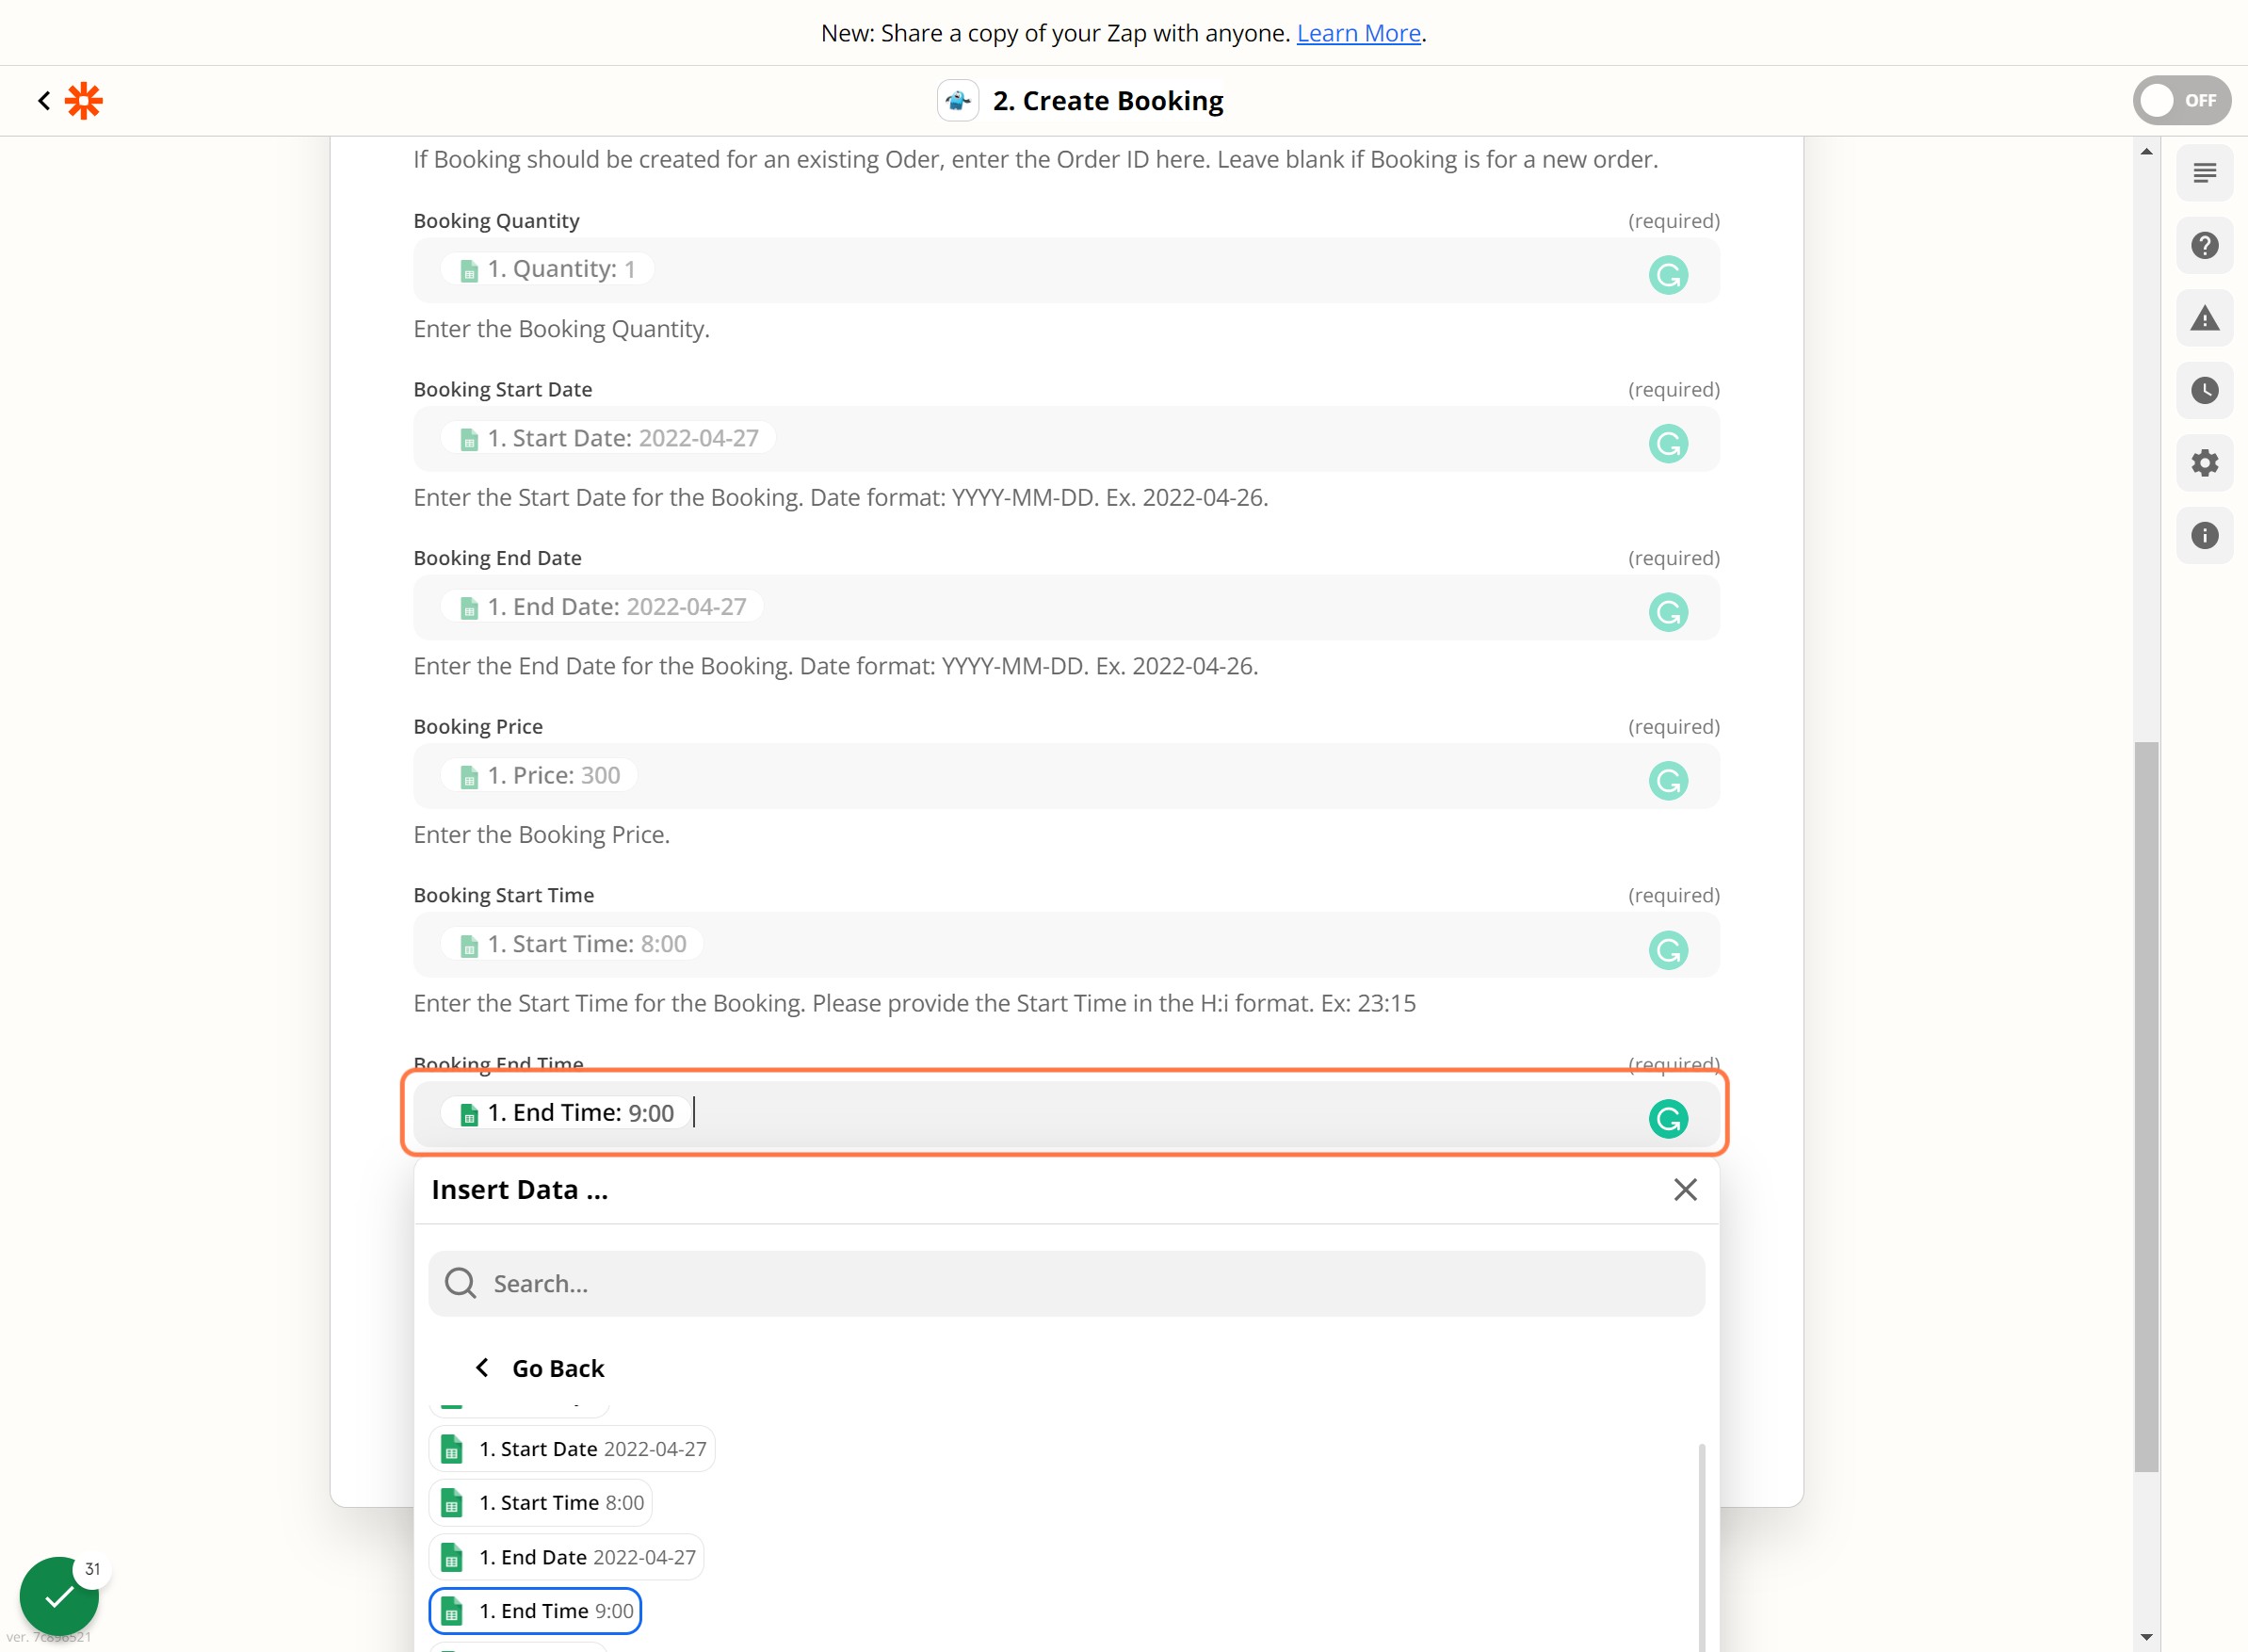Click the Booking End Date input field
Viewport: 2248px width, 1652px height.
click(1066, 607)
